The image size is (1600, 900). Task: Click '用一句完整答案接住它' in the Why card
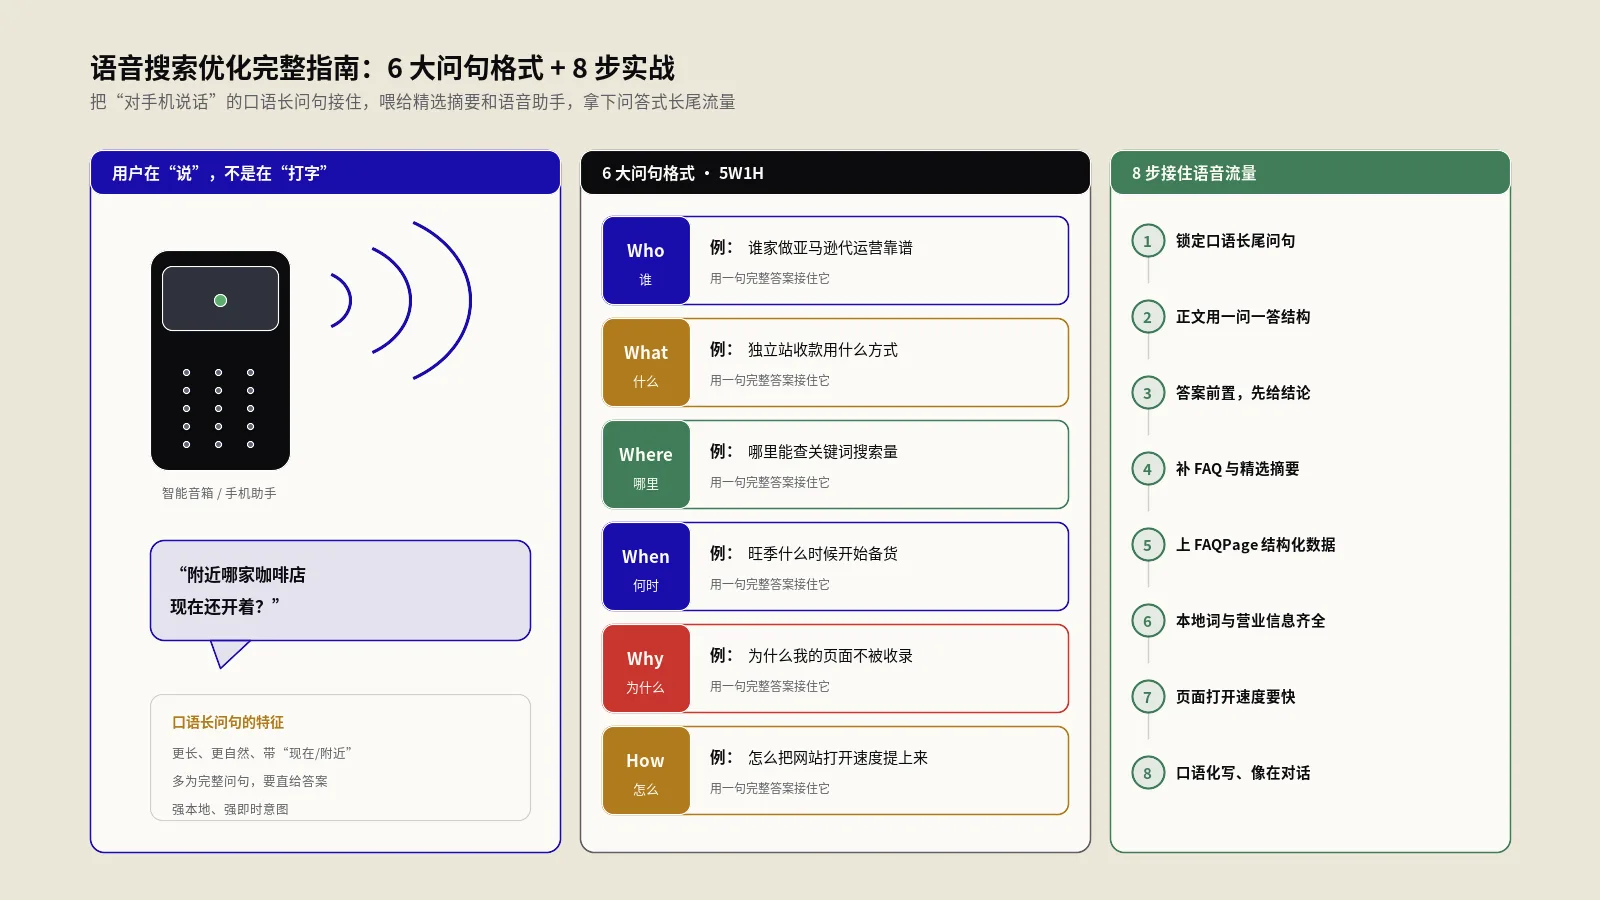point(770,686)
